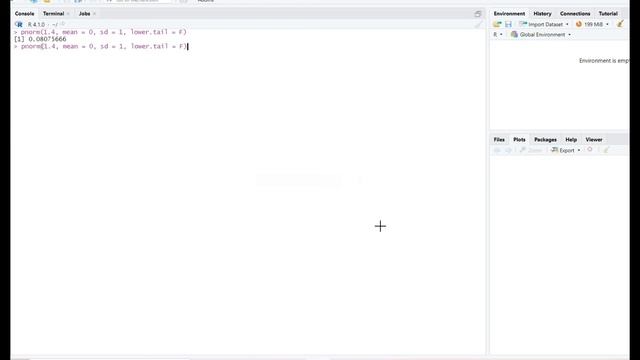Switch to the Connections tab
Image resolution: width=640 pixels, height=360 pixels.
(x=575, y=13)
